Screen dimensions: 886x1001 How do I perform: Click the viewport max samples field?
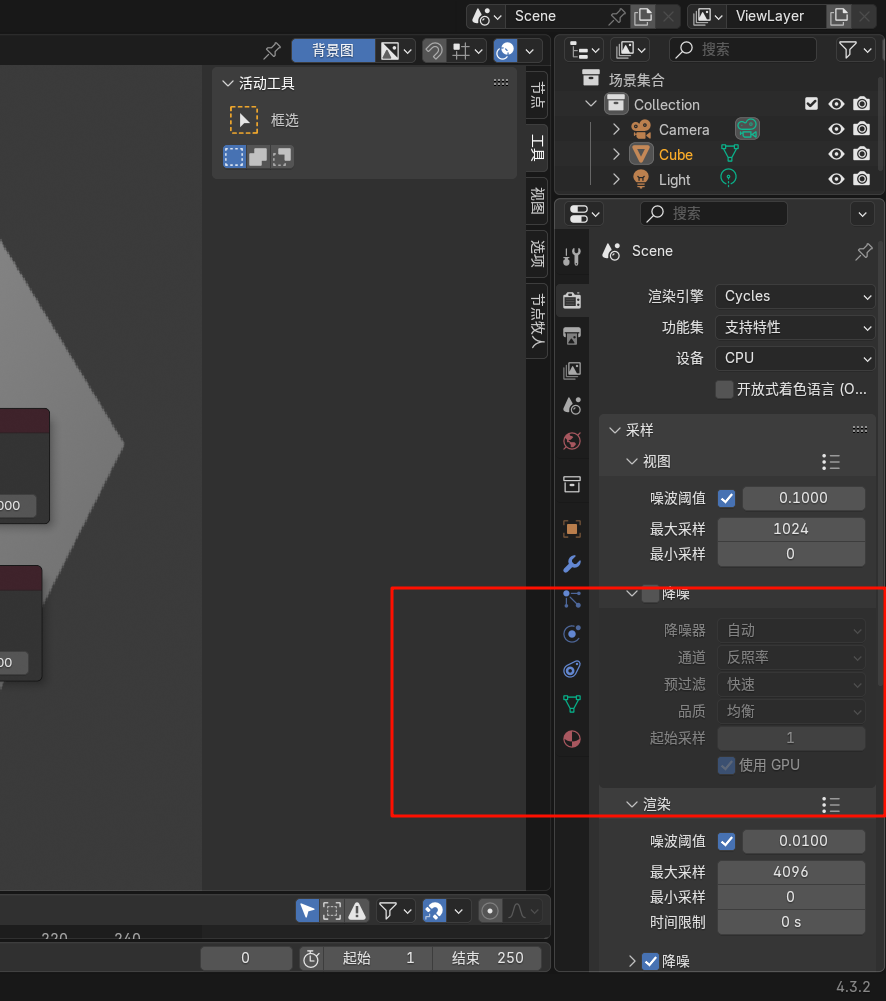tap(791, 528)
